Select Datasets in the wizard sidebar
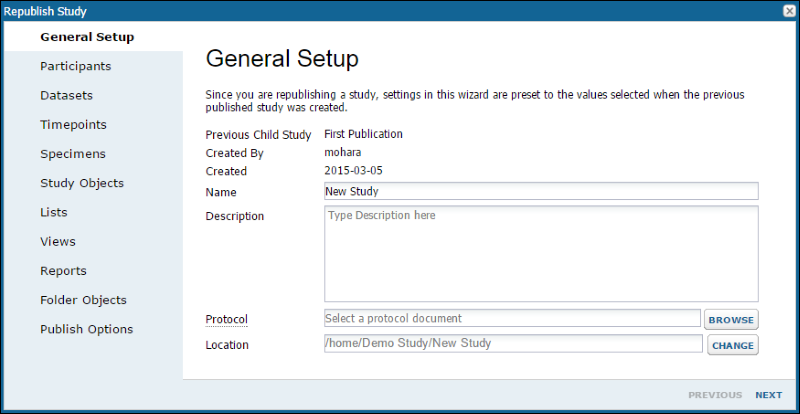800x414 pixels. (66, 95)
